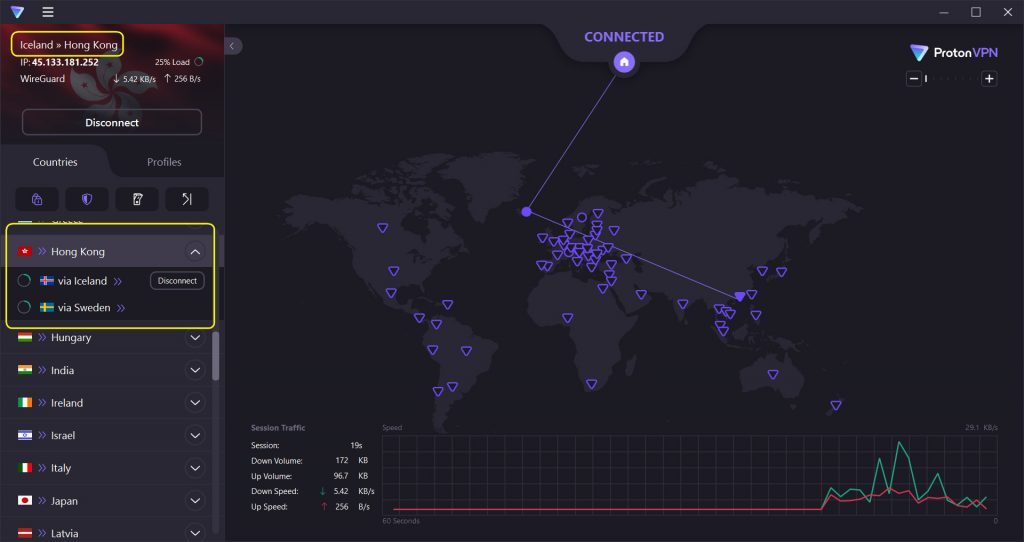Screen dimensions: 1024x542
Task: Click the traffic speed graph
Action: [690, 475]
